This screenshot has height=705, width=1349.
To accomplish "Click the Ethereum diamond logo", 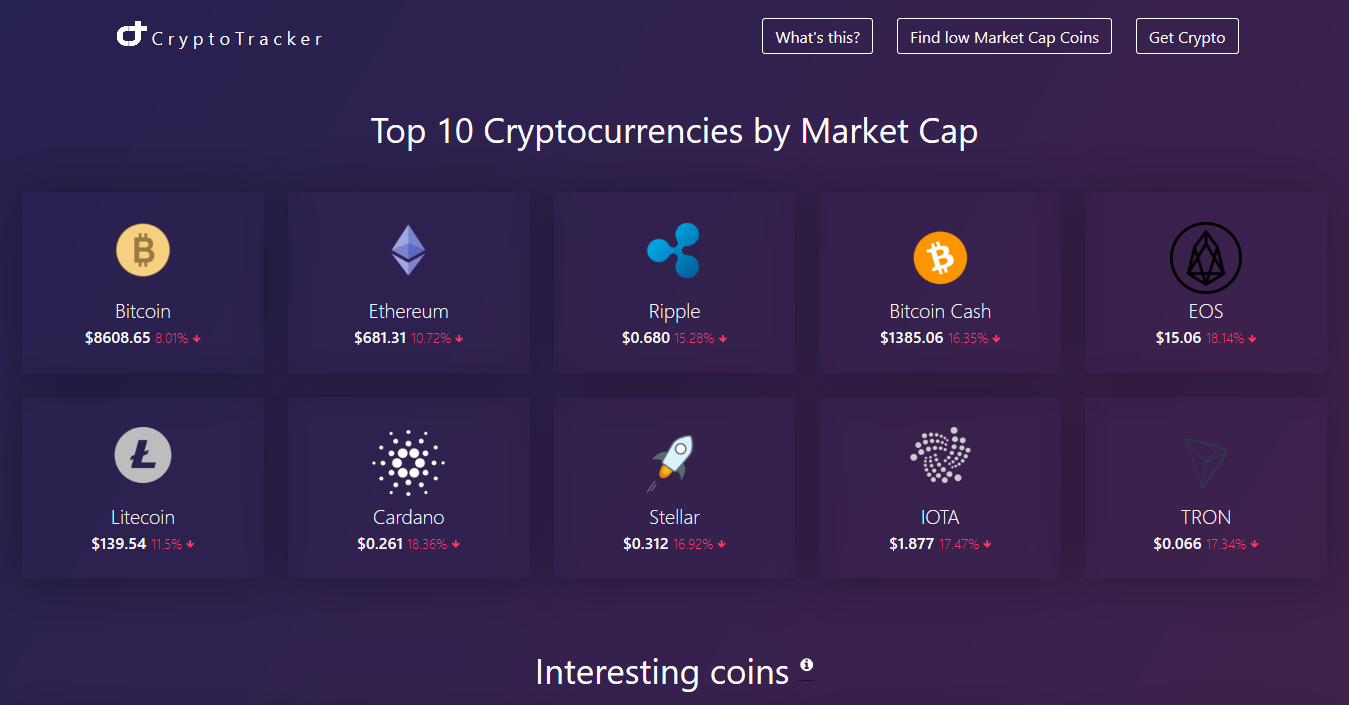I will click(408, 250).
